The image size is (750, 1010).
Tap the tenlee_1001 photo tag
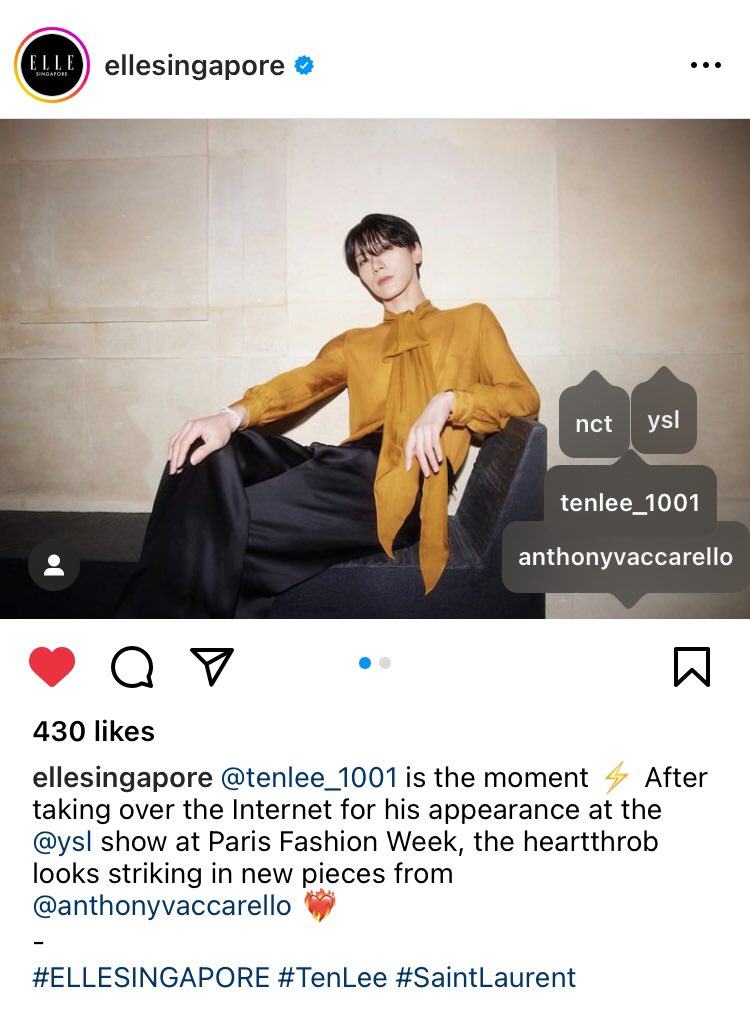point(630,502)
